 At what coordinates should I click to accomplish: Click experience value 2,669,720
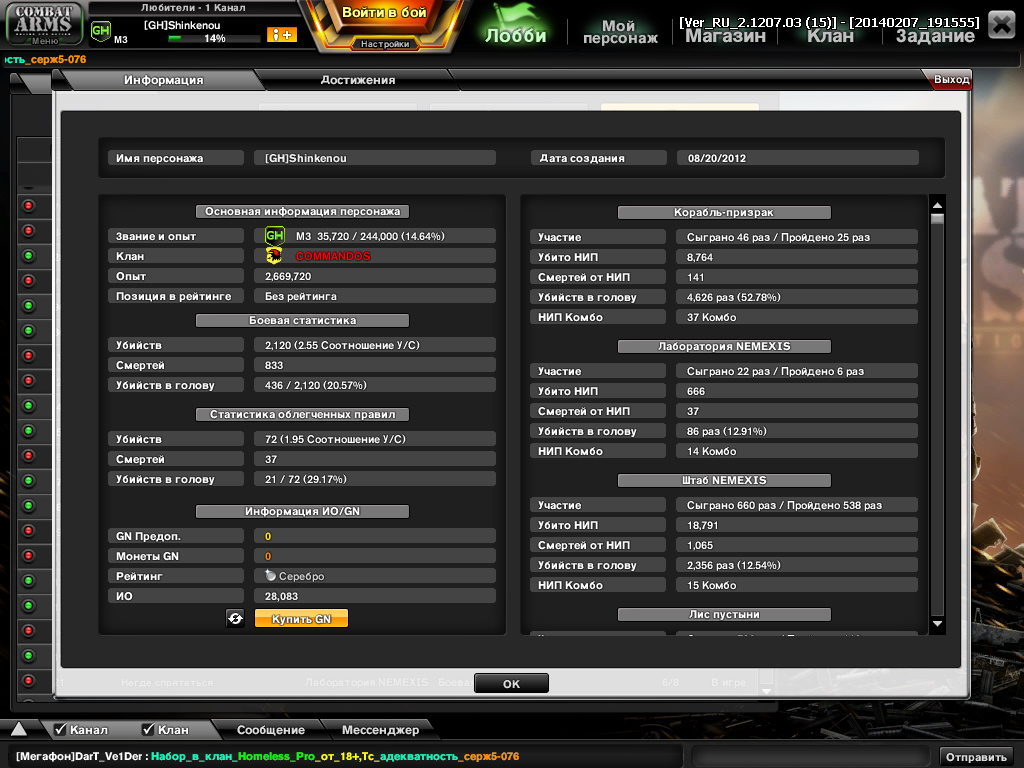tap(375, 276)
